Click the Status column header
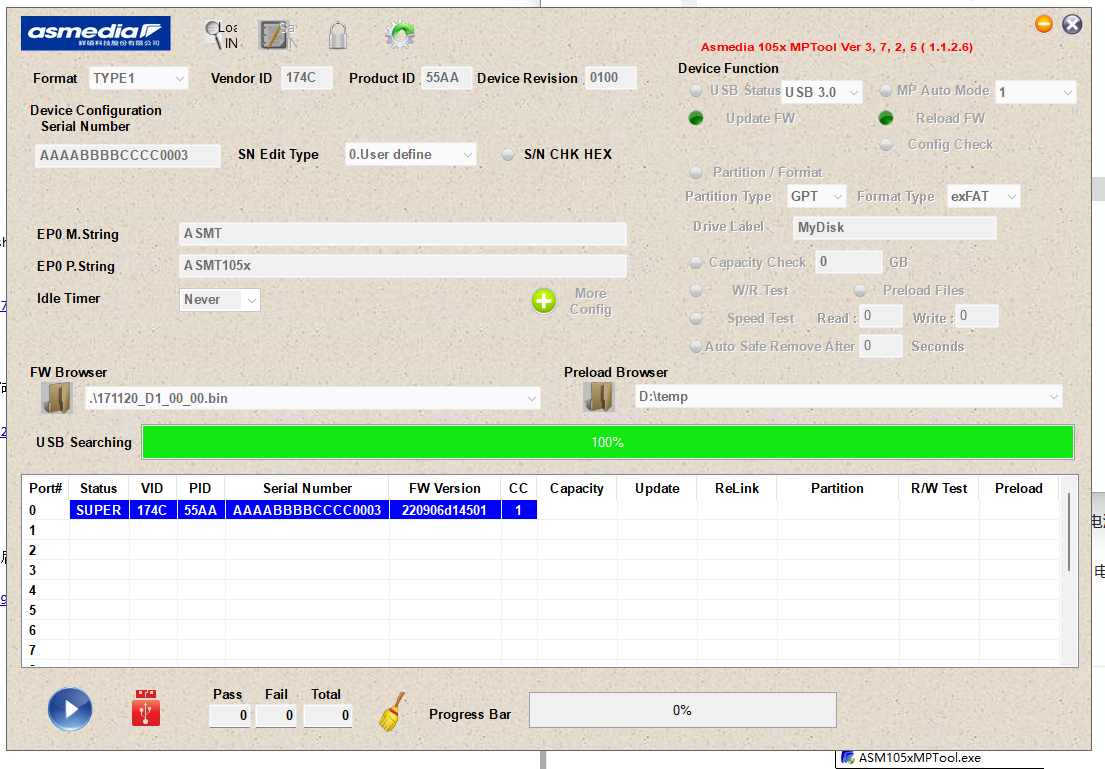 (x=99, y=488)
